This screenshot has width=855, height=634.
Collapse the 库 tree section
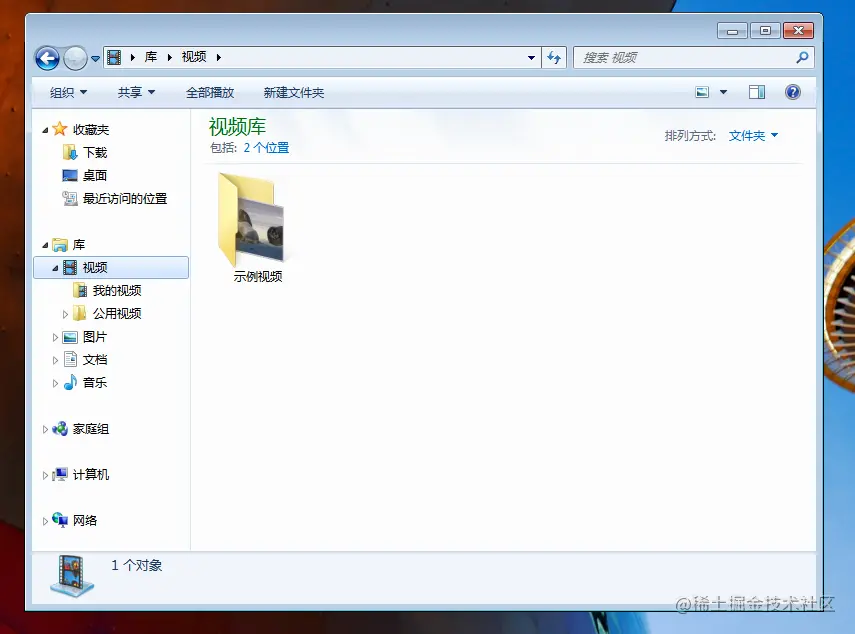[44, 244]
